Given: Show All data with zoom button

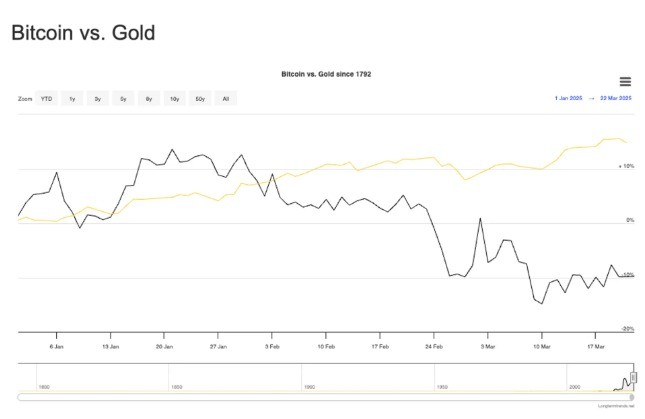Looking at the screenshot, I should [225, 99].
